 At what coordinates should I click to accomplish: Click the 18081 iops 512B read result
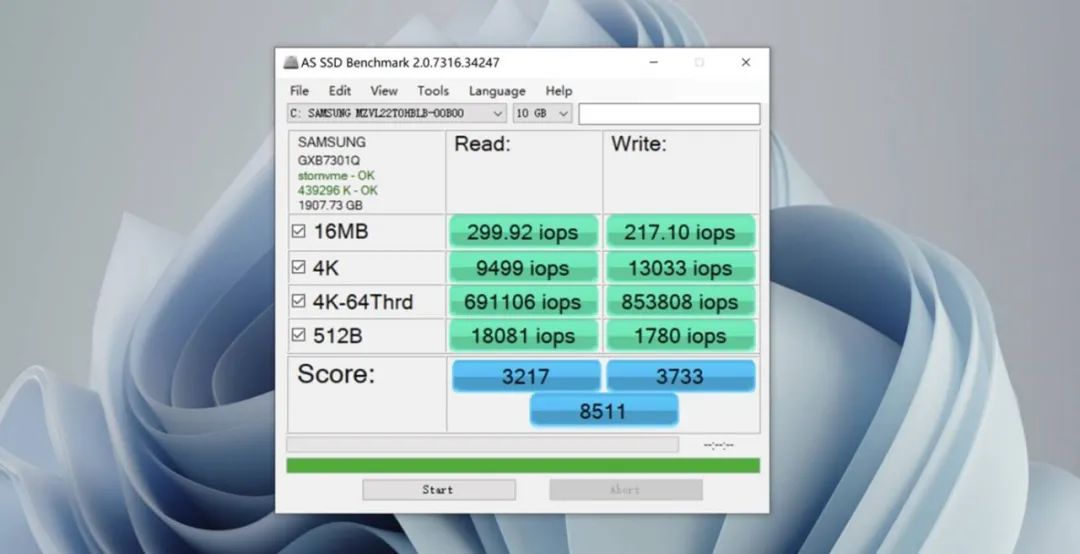point(523,336)
